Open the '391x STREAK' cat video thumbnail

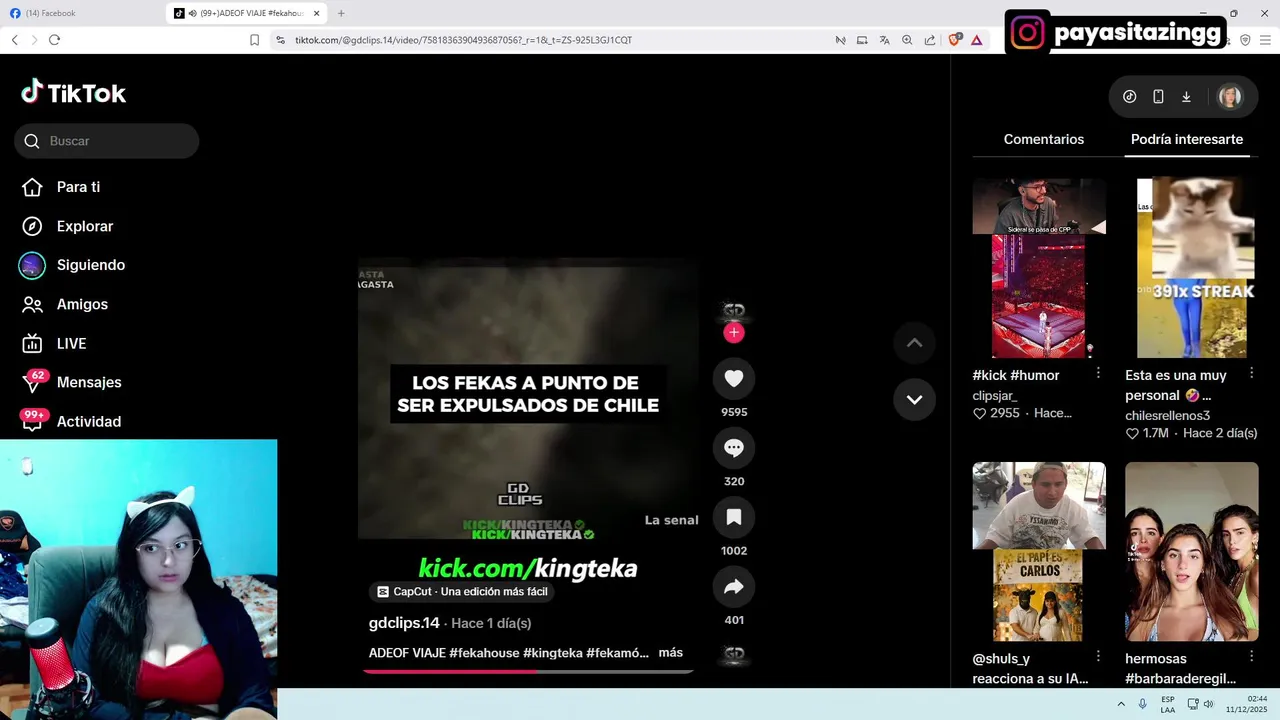coord(1192,268)
